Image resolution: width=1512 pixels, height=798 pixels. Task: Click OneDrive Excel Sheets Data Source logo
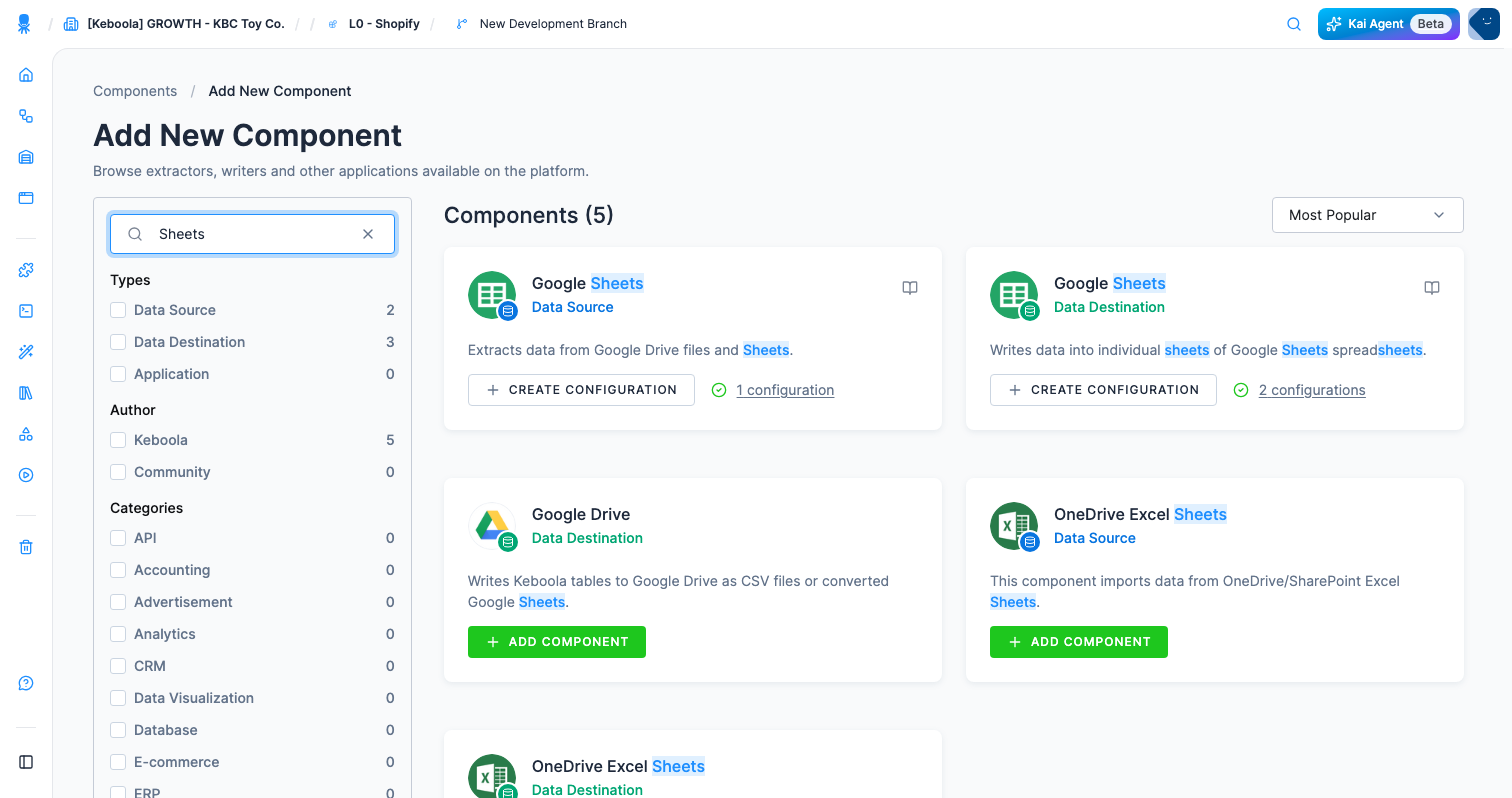pyautogui.click(x=1014, y=527)
